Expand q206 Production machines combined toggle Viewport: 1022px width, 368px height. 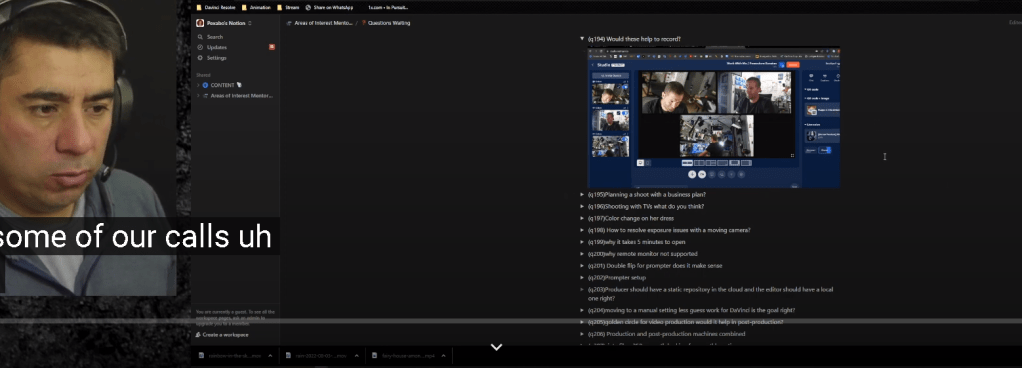pyautogui.click(x=582, y=334)
